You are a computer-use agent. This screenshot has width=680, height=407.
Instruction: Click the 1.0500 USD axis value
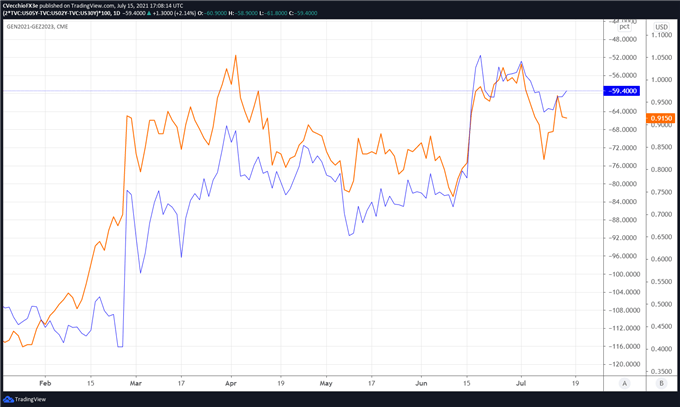(661, 57)
